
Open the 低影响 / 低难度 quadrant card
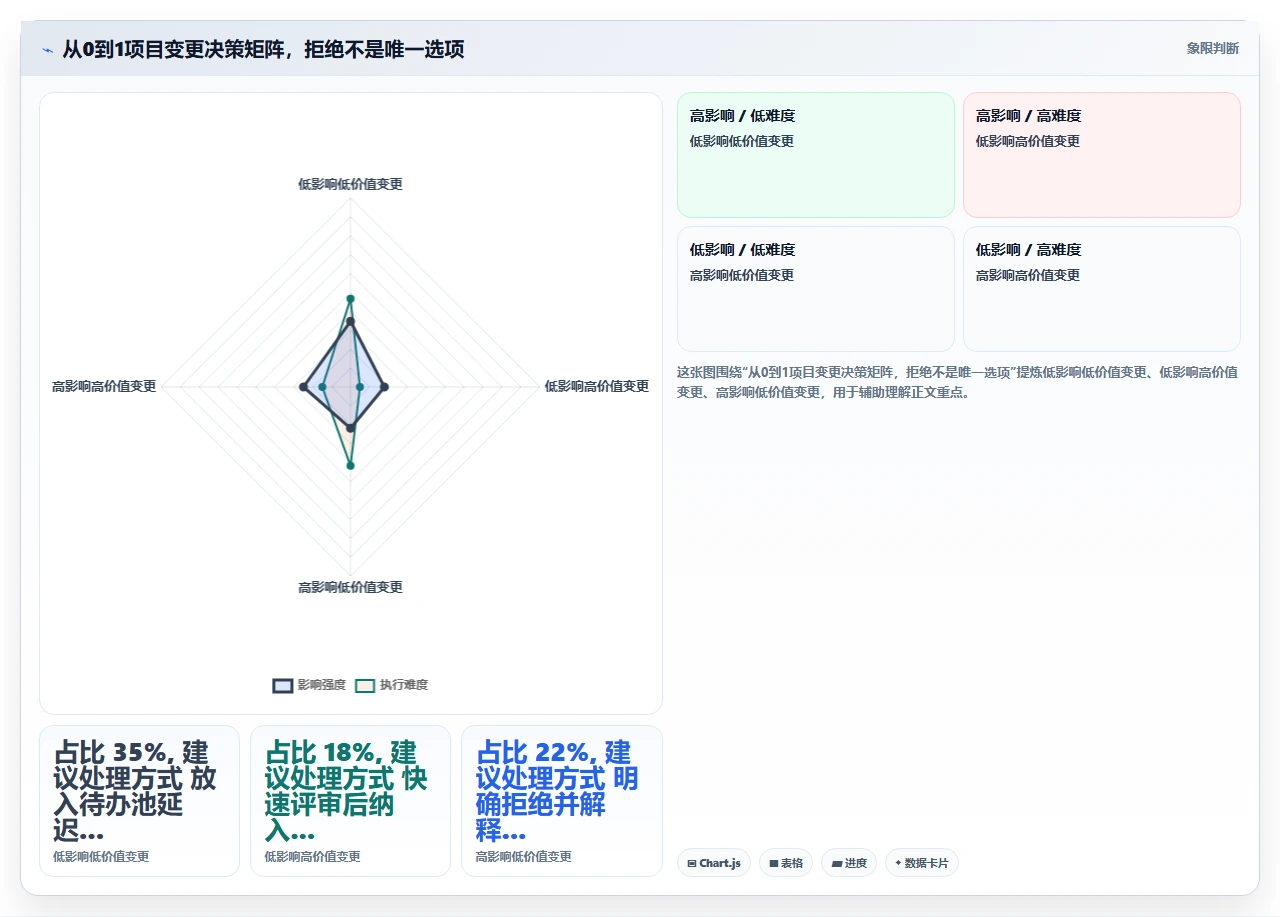(x=816, y=289)
